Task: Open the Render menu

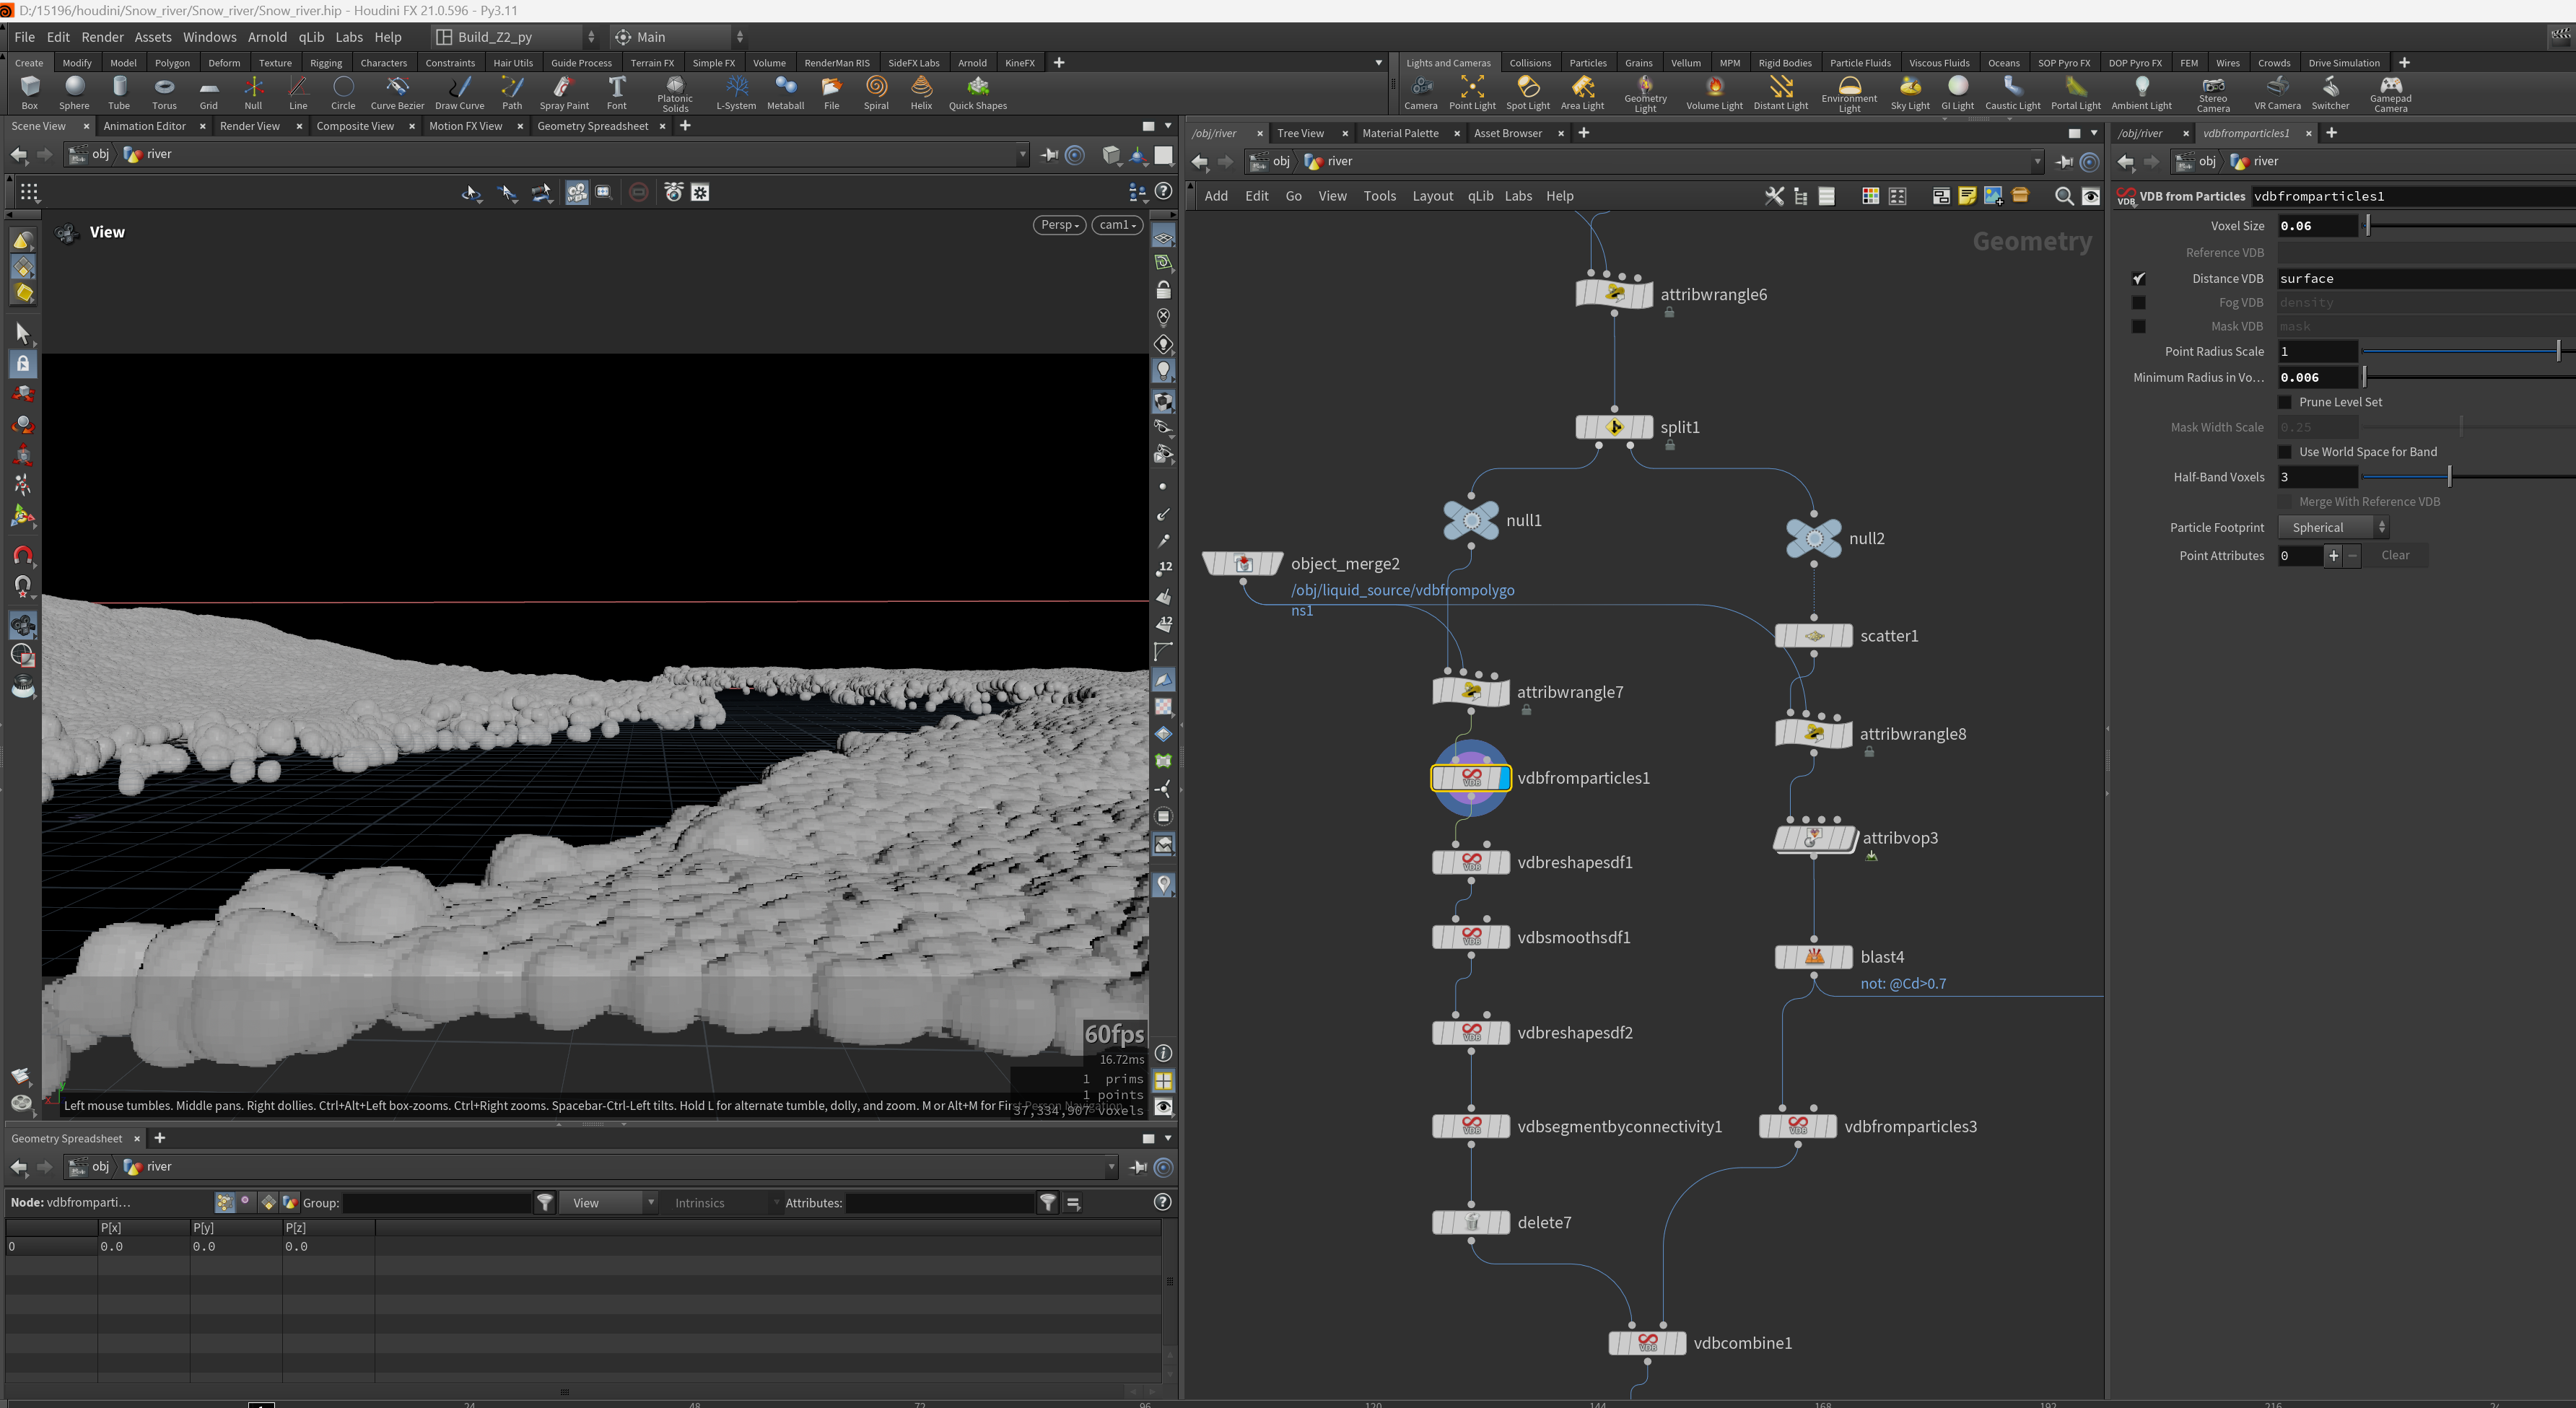Action: pos(102,37)
